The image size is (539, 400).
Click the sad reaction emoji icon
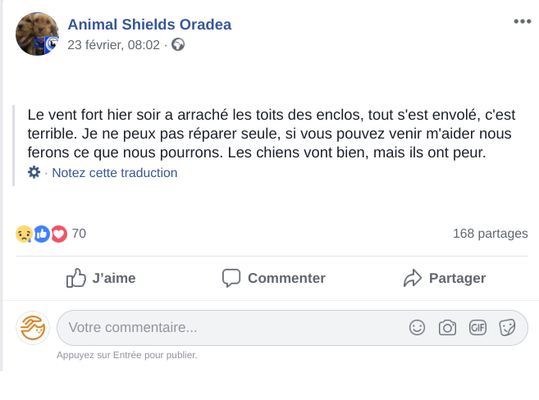(24, 234)
